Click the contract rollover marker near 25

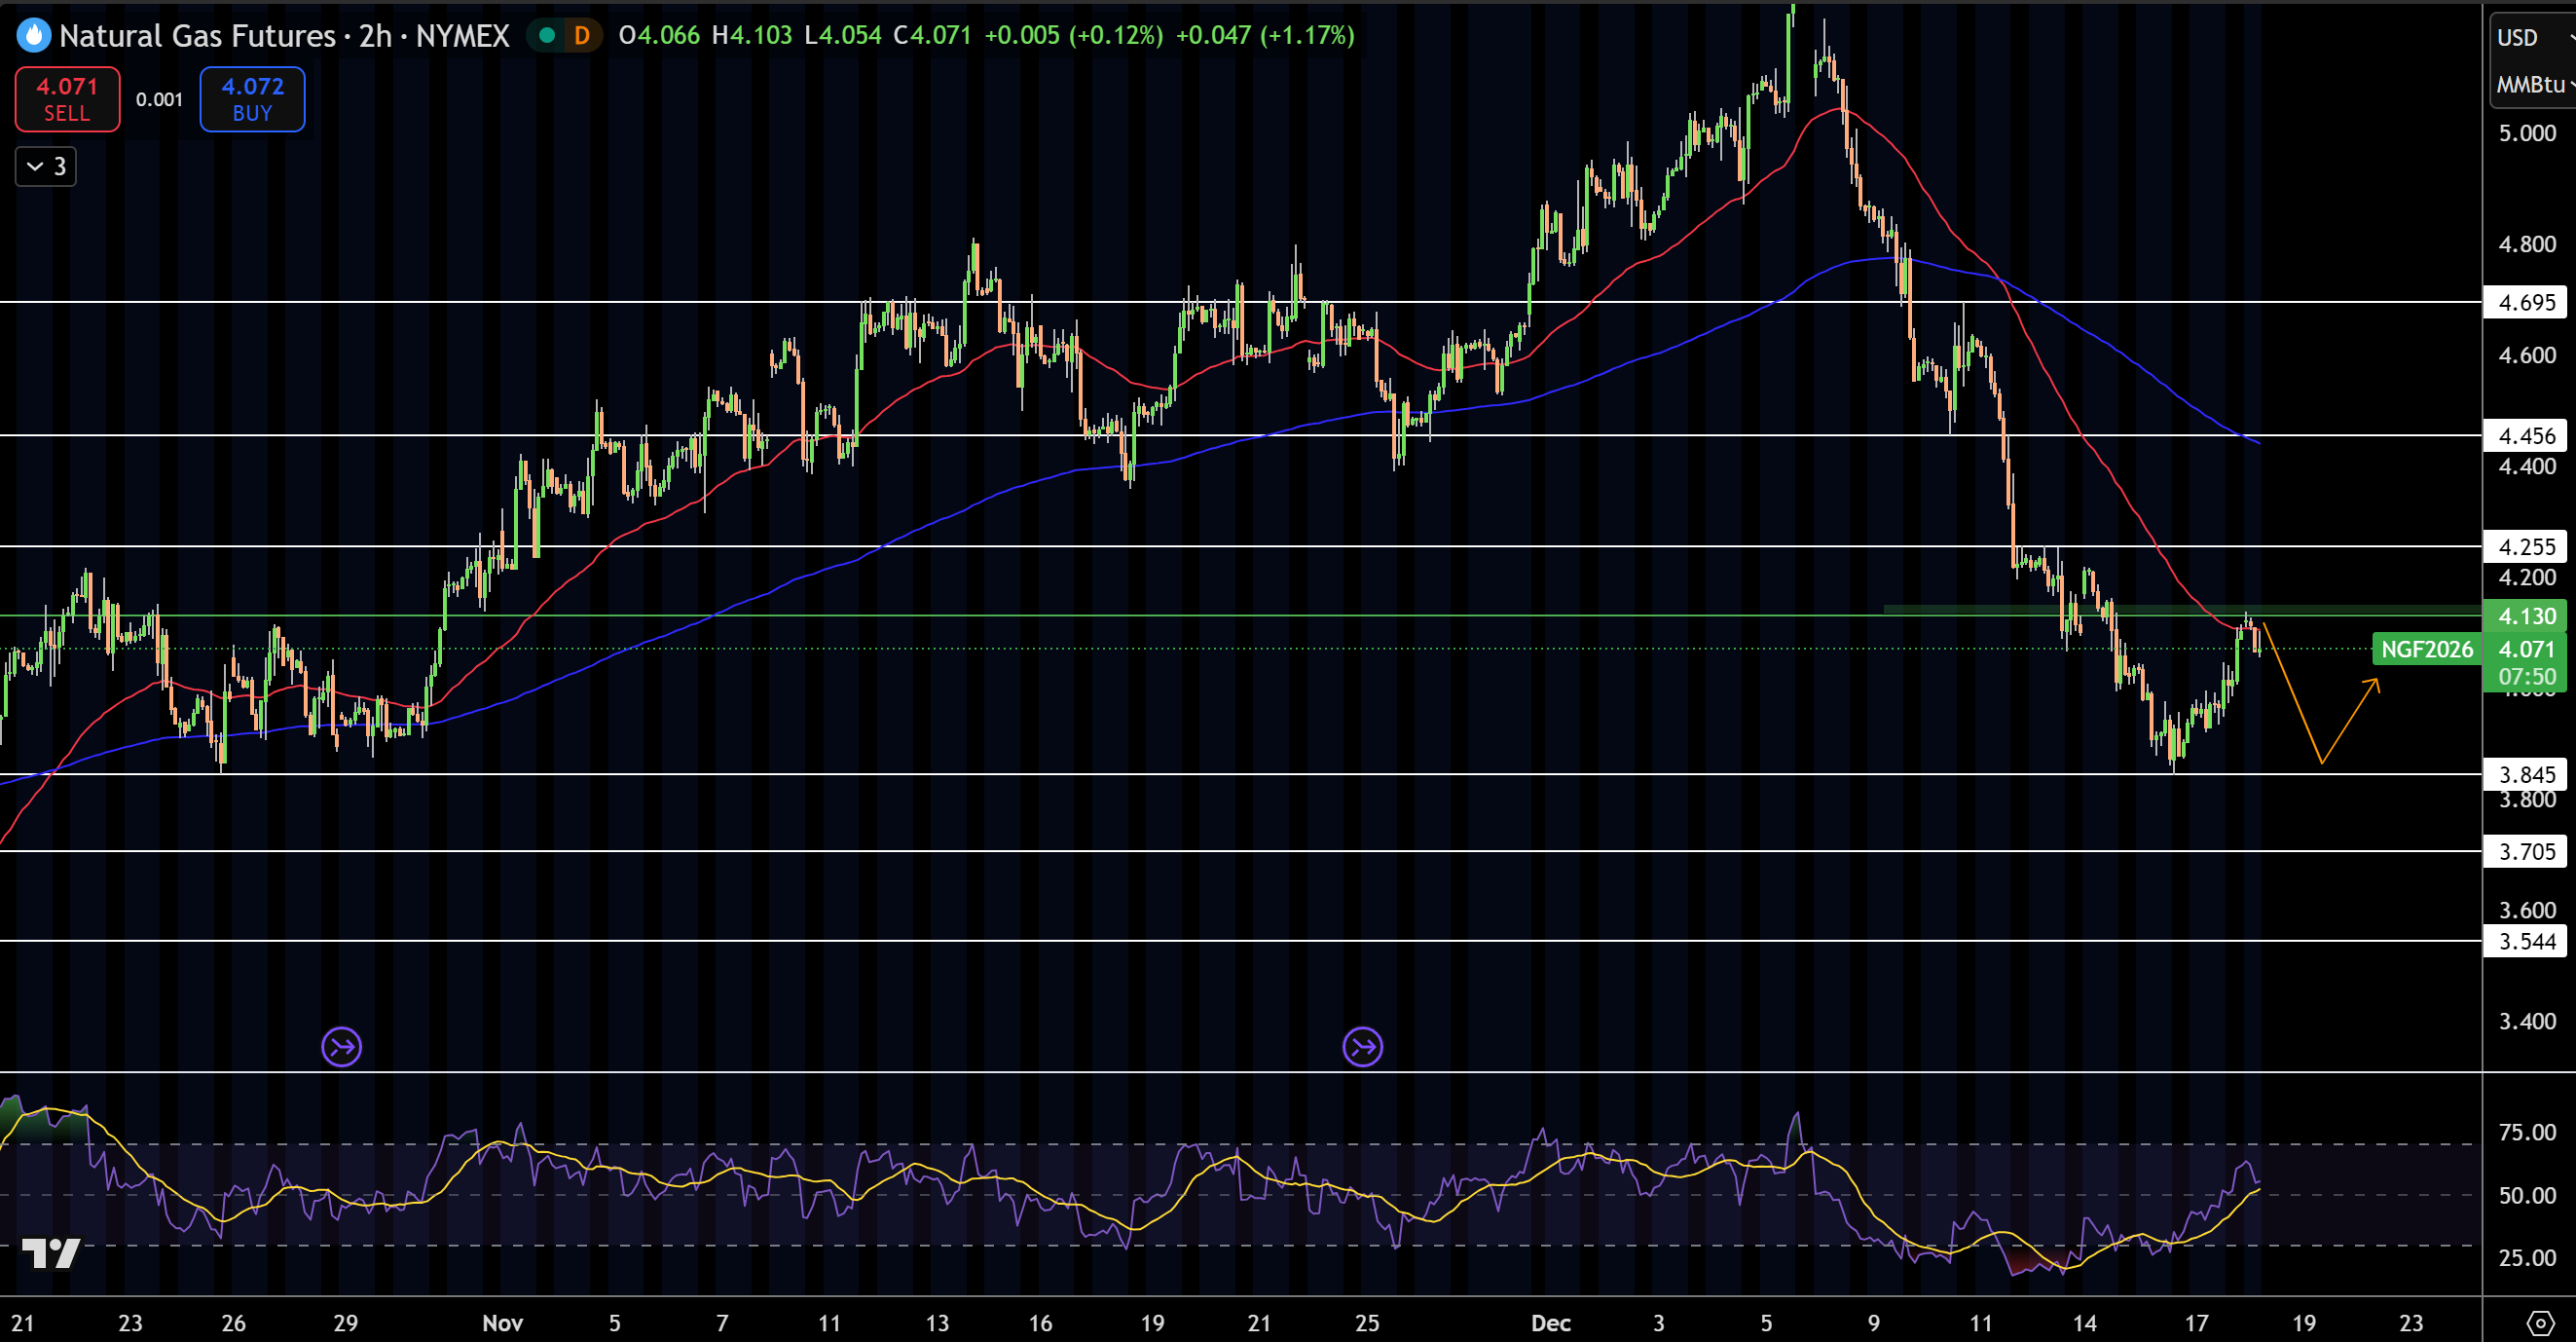coord(1362,1047)
